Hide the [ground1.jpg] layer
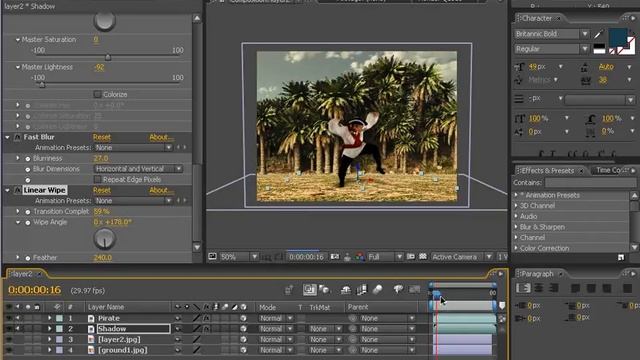The image size is (640, 360). point(9,350)
